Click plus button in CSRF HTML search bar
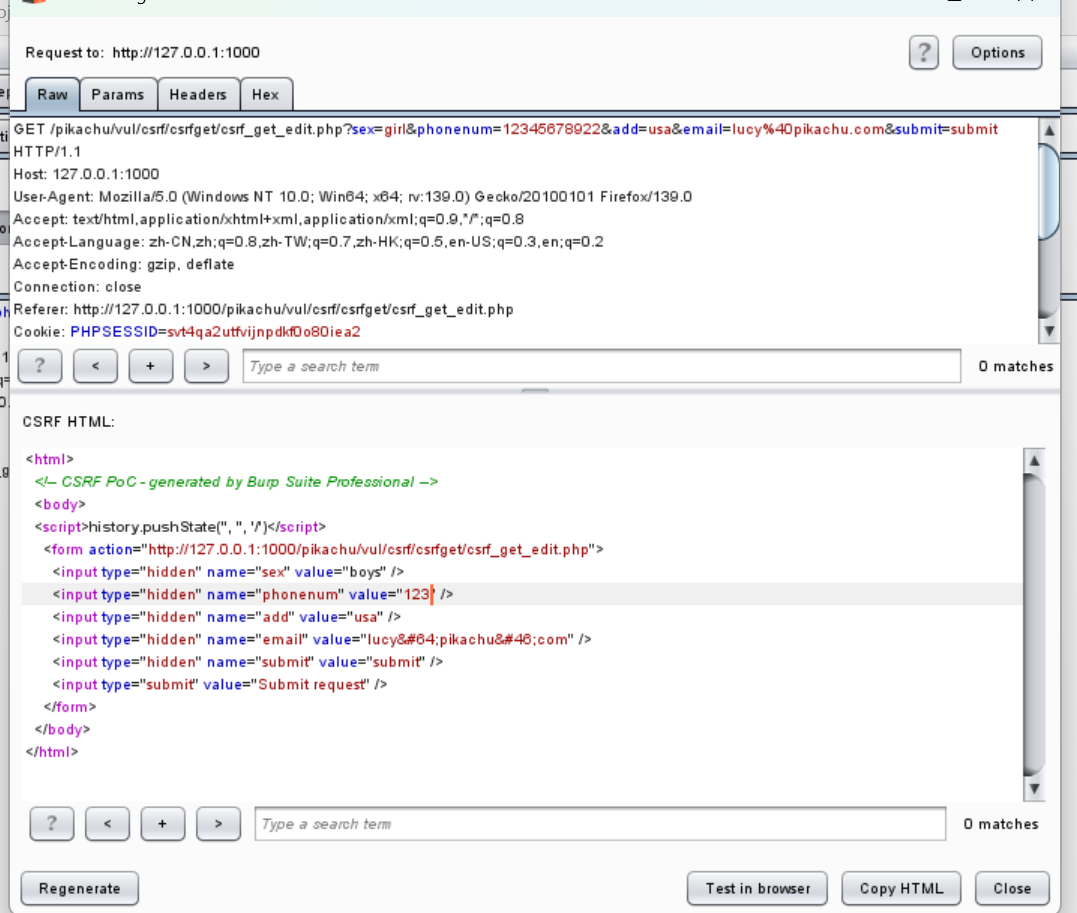 [x=163, y=824]
